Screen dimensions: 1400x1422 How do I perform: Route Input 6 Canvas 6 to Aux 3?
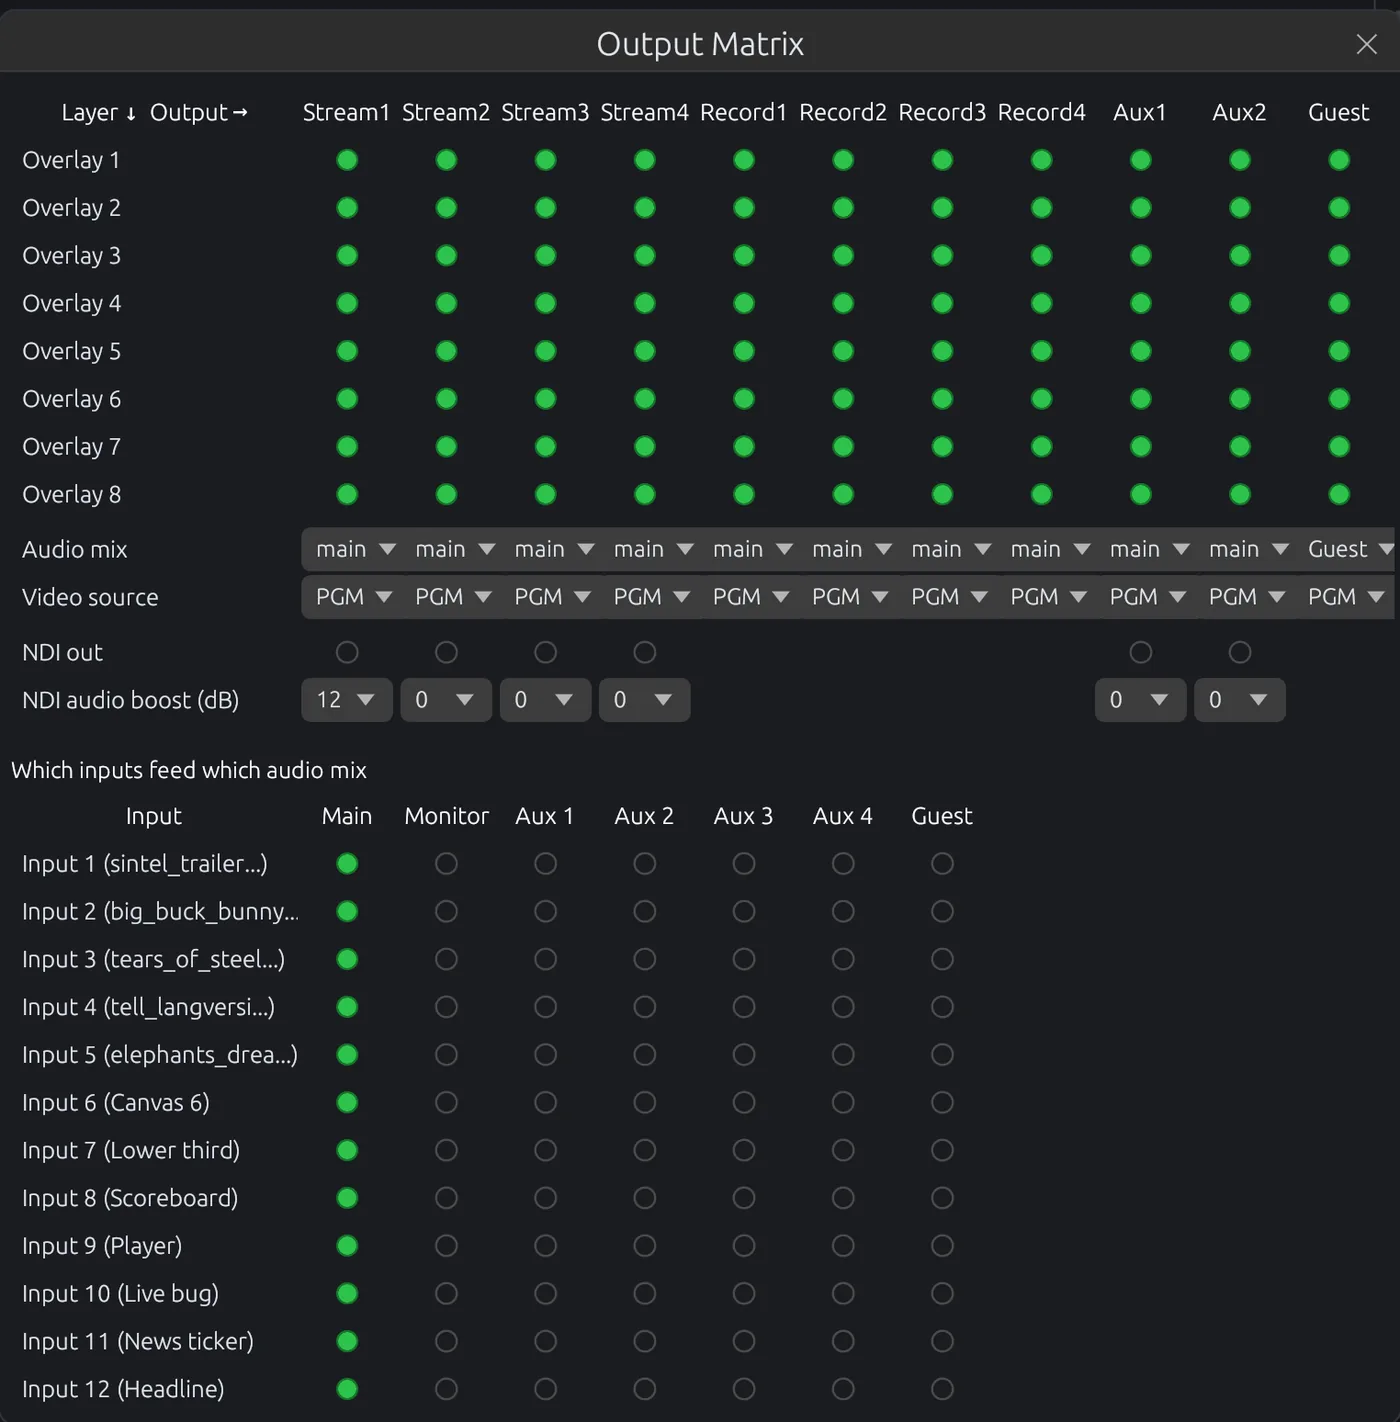click(x=744, y=1102)
